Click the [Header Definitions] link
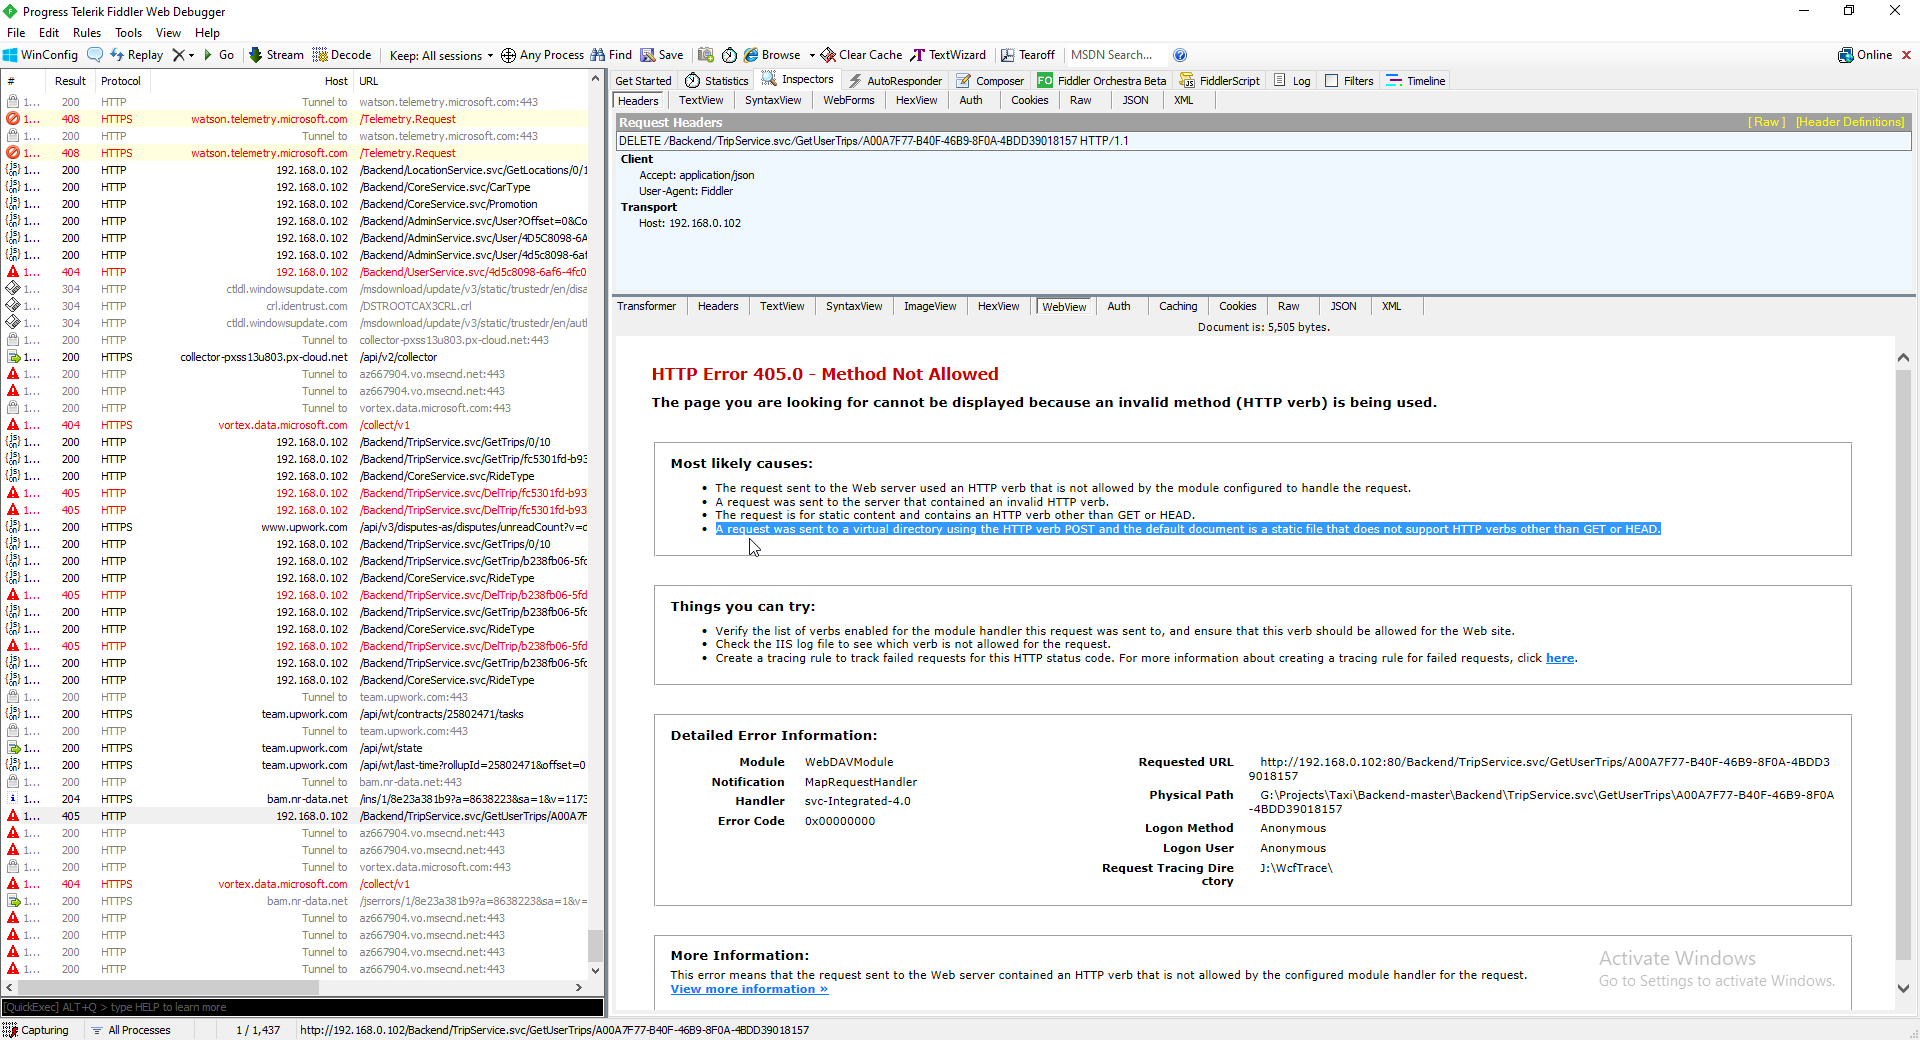This screenshot has width=1920, height=1040. click(x=1850, y=122)
